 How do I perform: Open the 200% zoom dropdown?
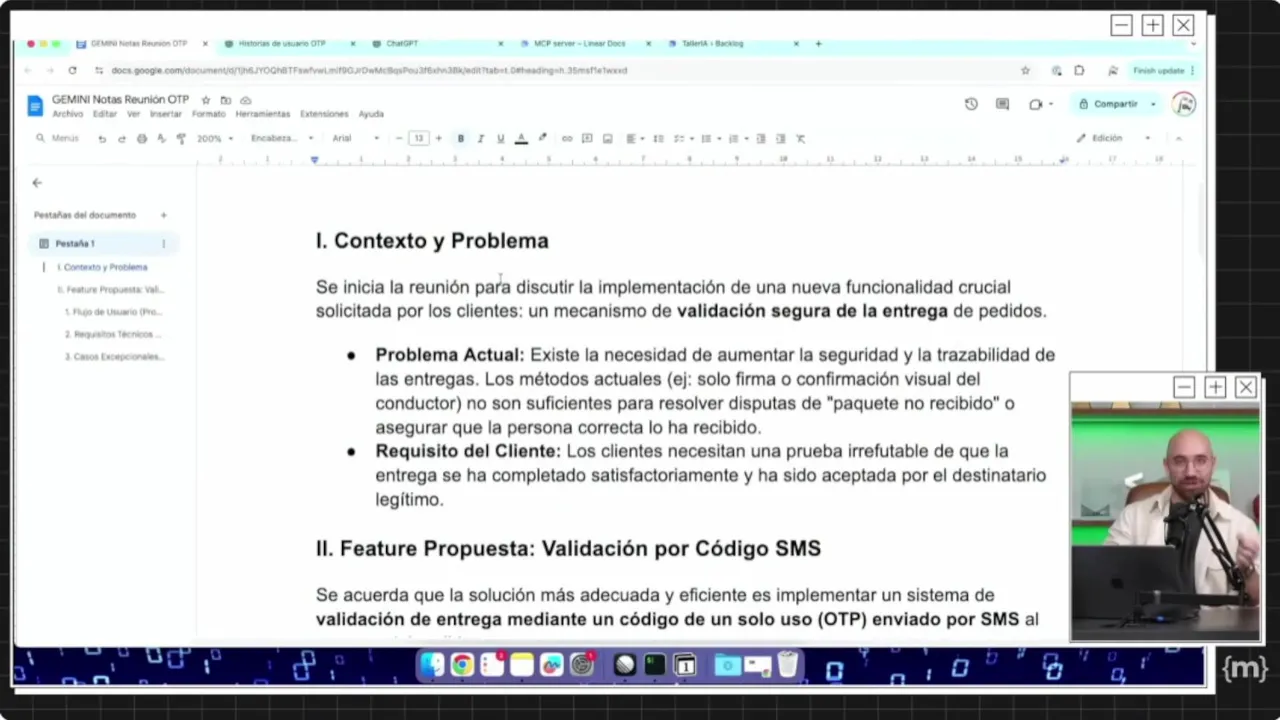(215, 139)
